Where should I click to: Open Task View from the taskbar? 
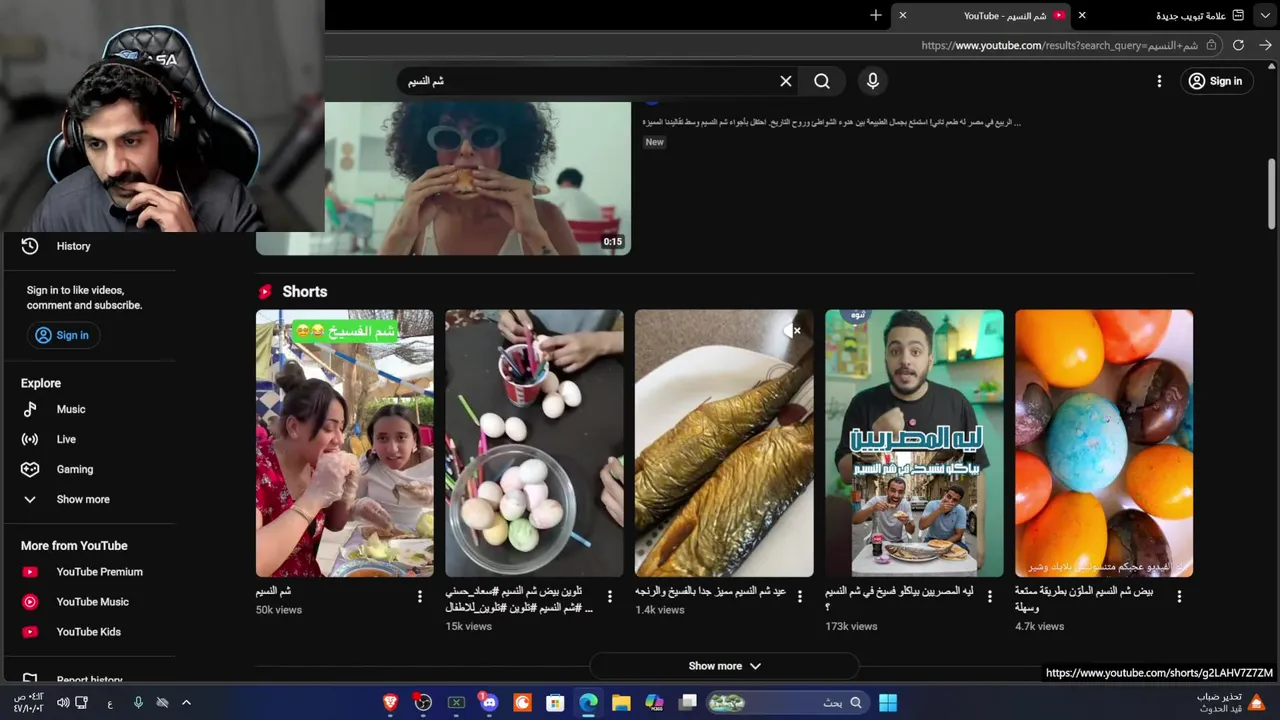(687, 703)
